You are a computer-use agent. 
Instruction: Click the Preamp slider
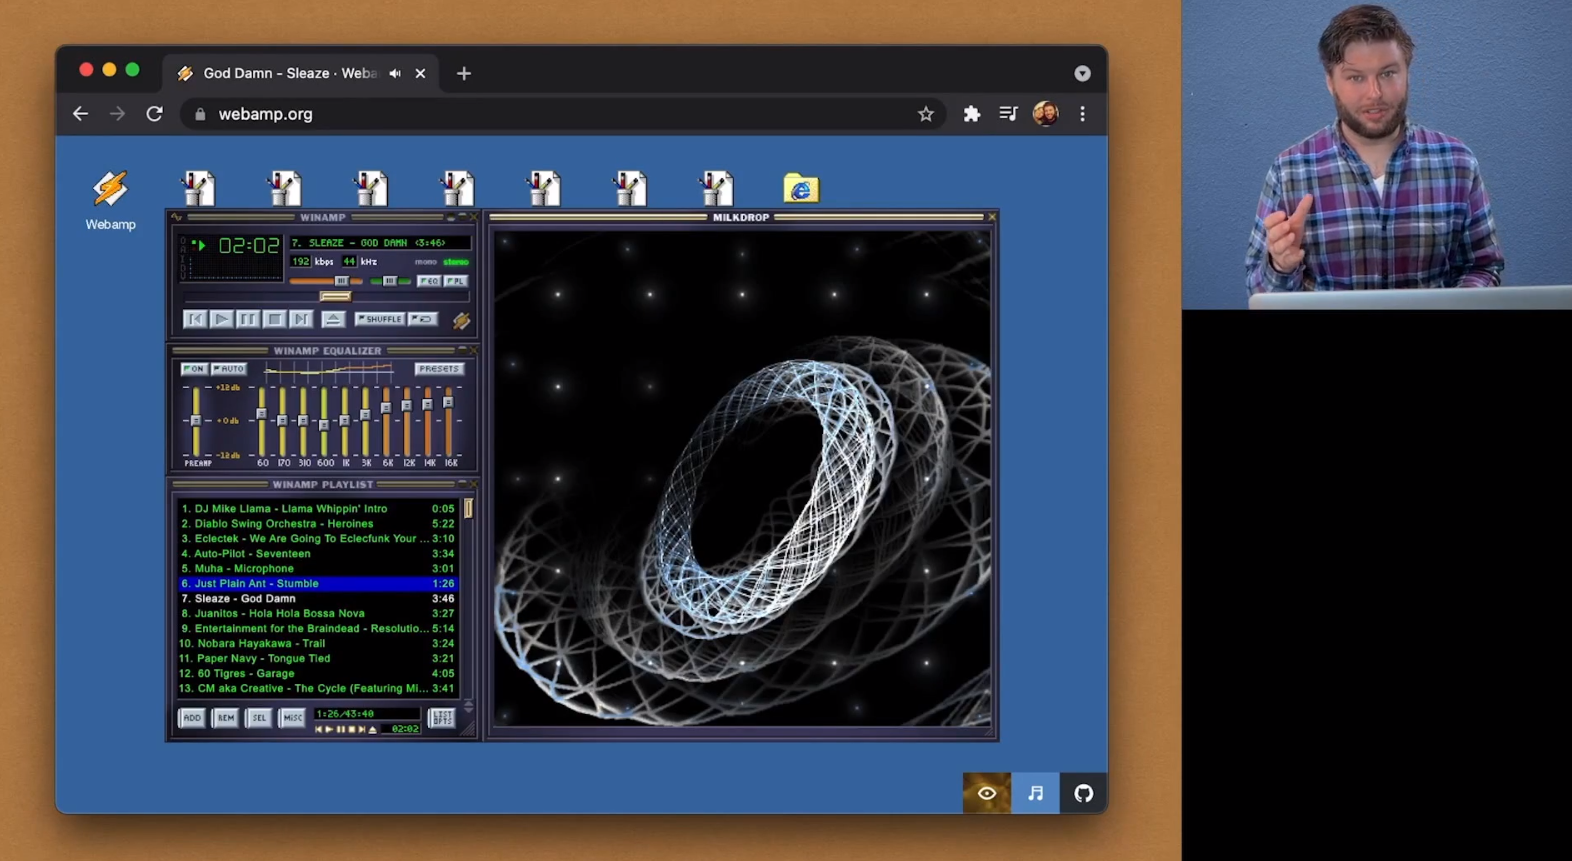coord(196,421)
